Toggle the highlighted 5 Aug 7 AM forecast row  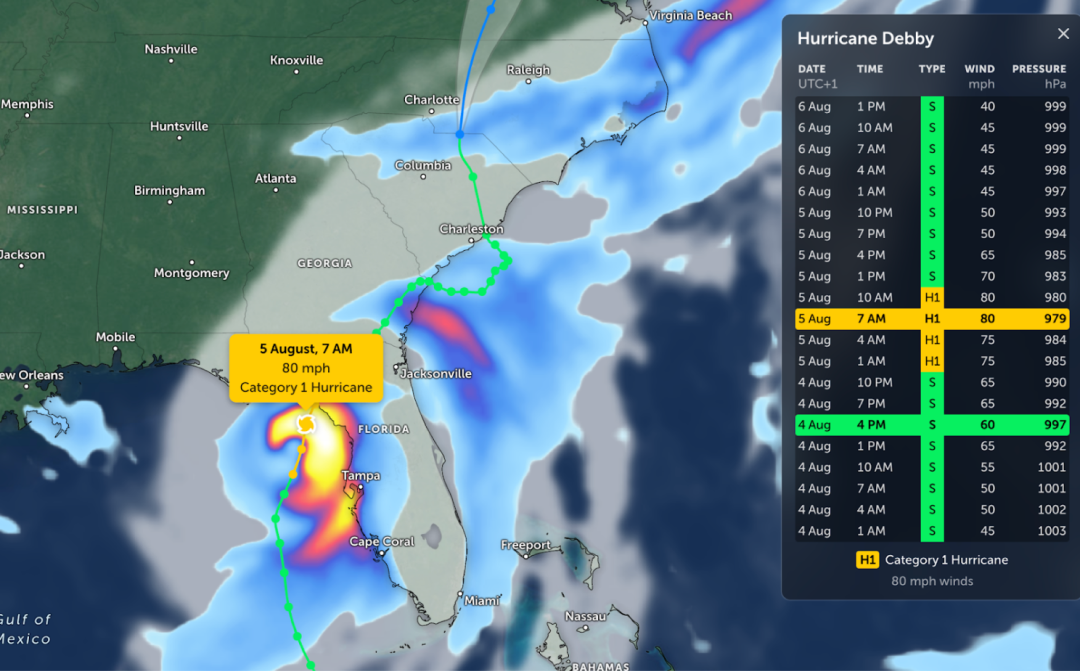click(x=930, y=318)
